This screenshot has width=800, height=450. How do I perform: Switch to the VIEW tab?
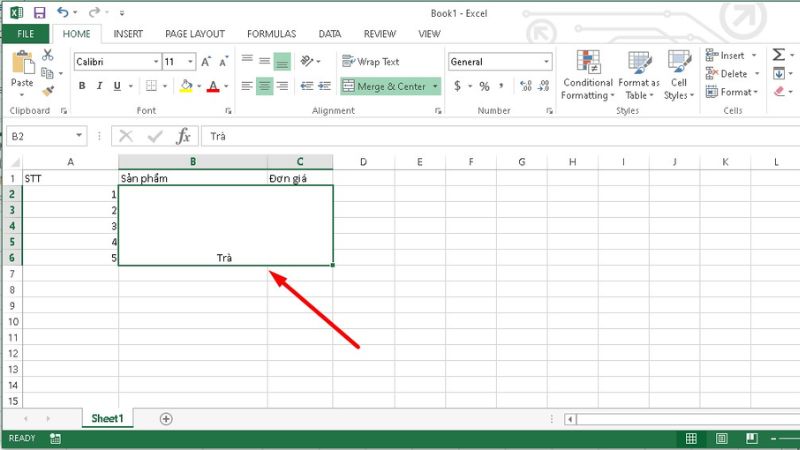click(429, 34)
